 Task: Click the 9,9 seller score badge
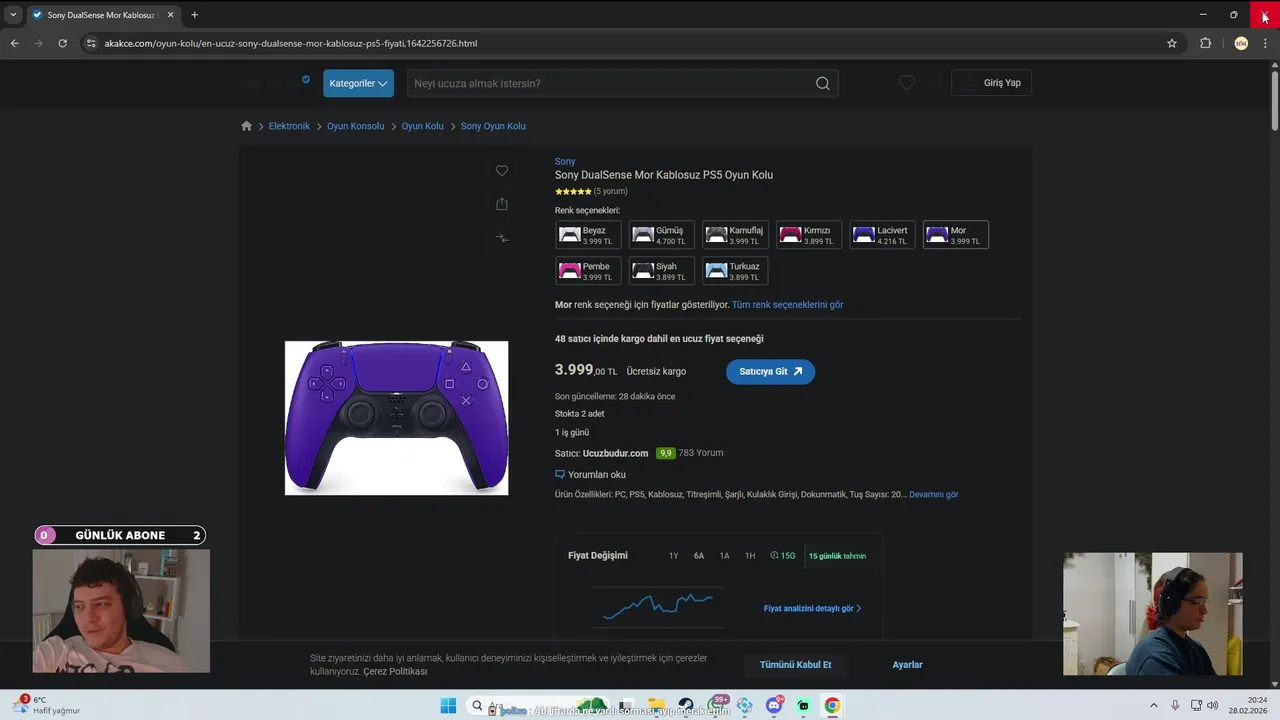tap(665, 453)
